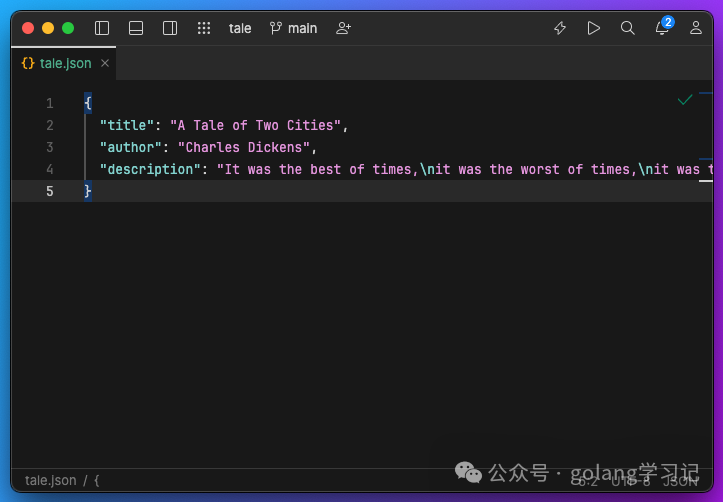Open the search magnifier
The image size is (723, 502).
[x=628, y=28]
